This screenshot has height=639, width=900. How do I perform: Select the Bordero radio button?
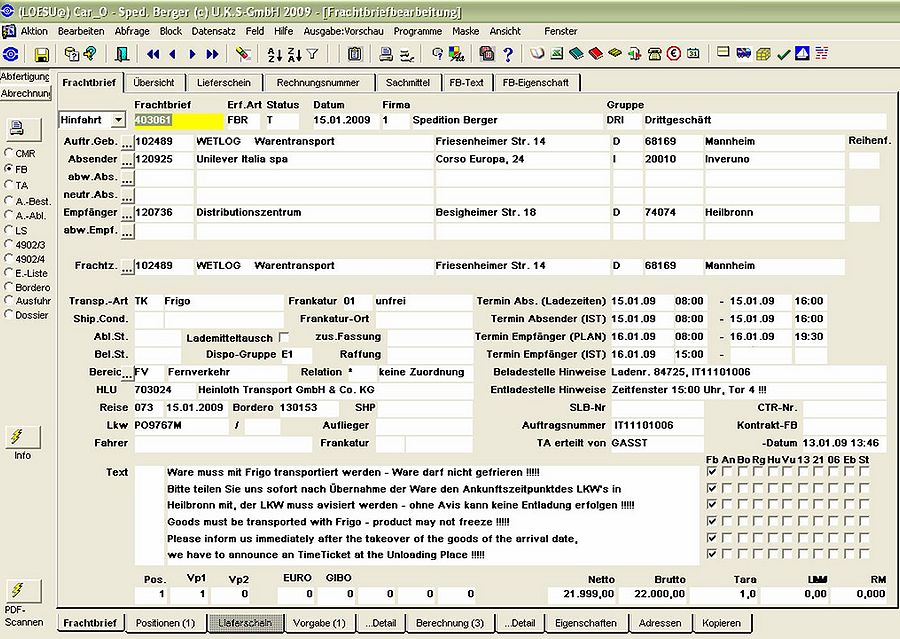pyautogui.click(x=9, y=287)
